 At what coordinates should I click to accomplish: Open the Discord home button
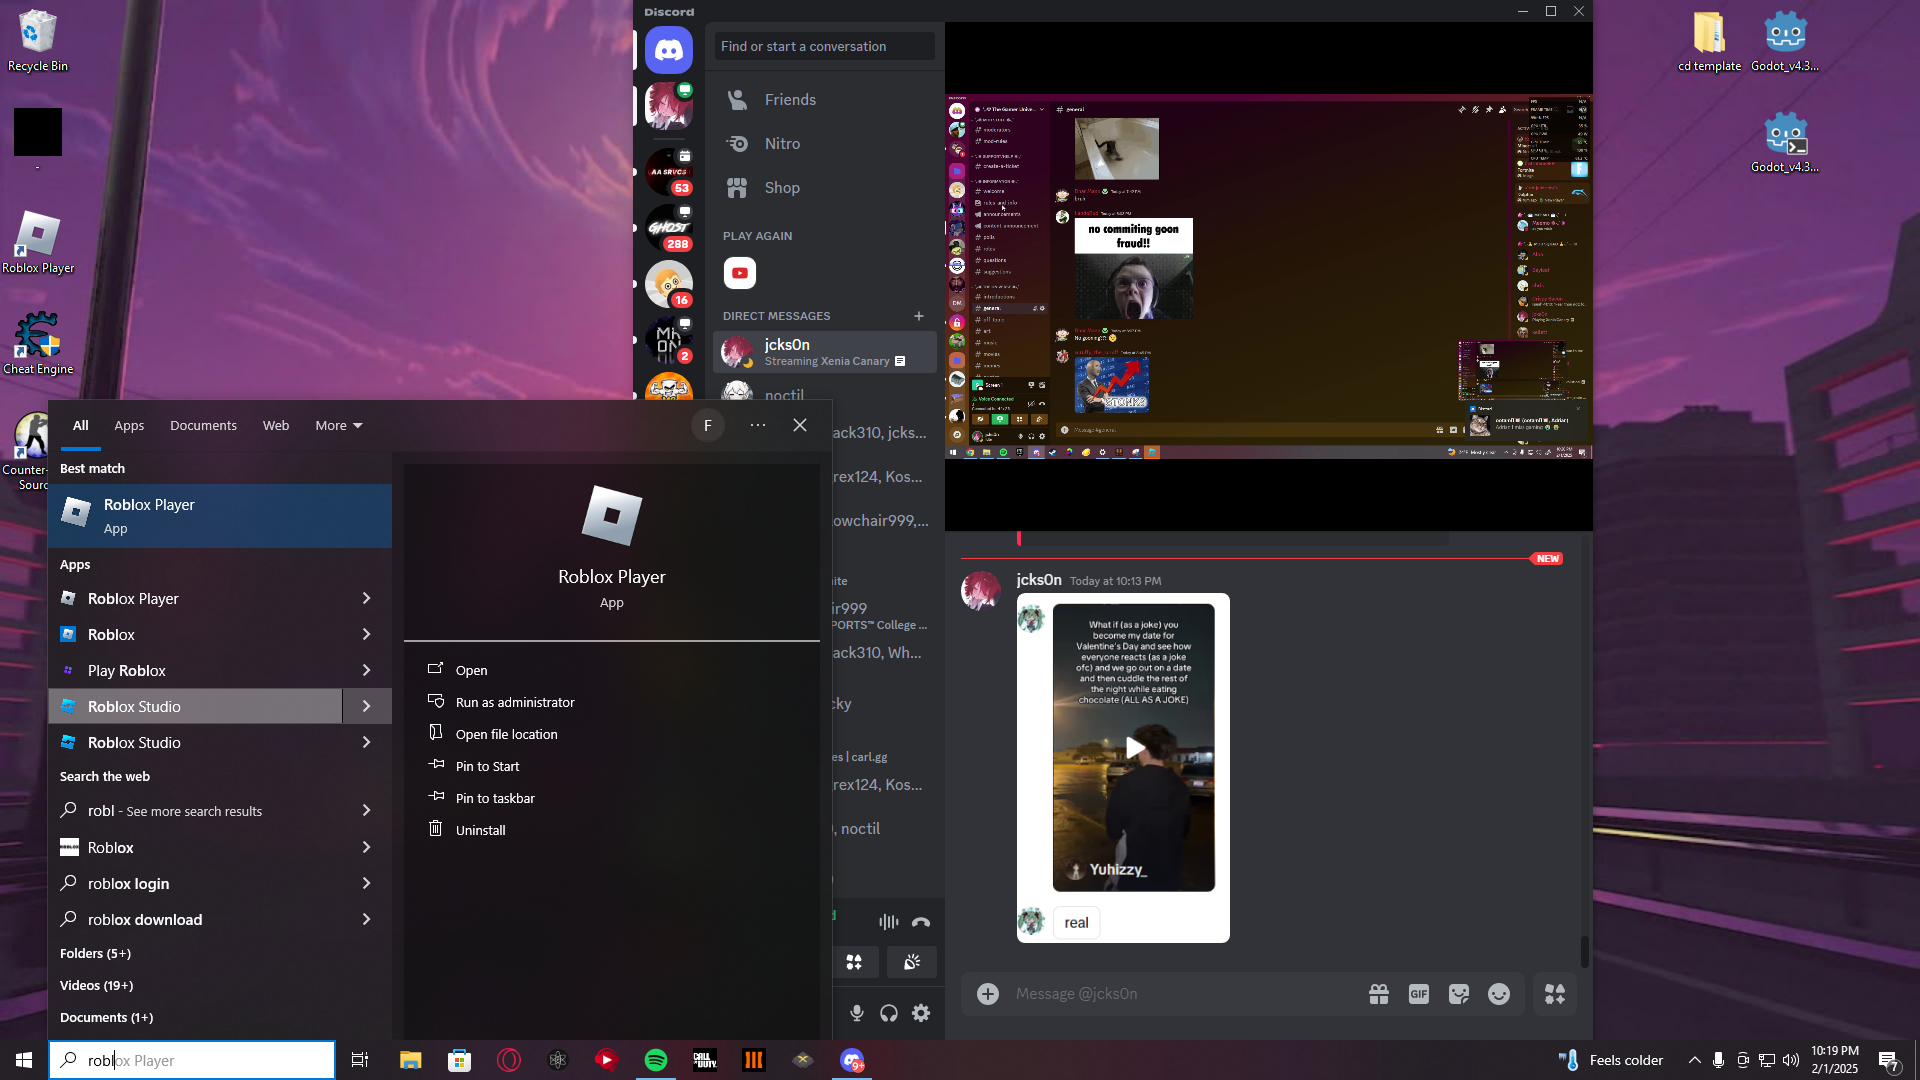tap(668, 50)
